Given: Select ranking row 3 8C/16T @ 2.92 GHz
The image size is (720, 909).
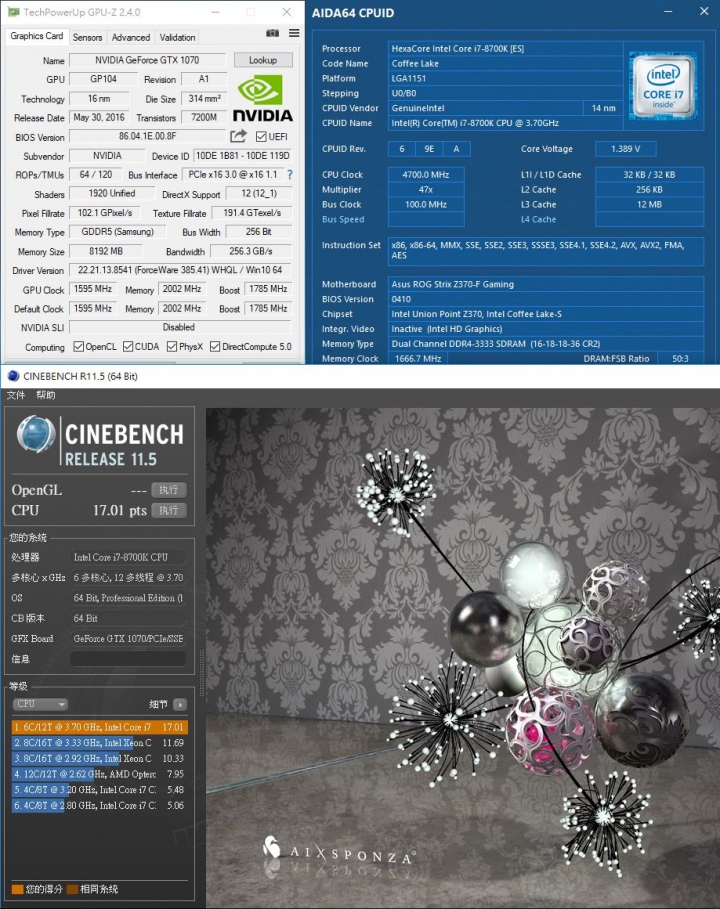Looking at the screenshot, I should (x=99, y=758).
